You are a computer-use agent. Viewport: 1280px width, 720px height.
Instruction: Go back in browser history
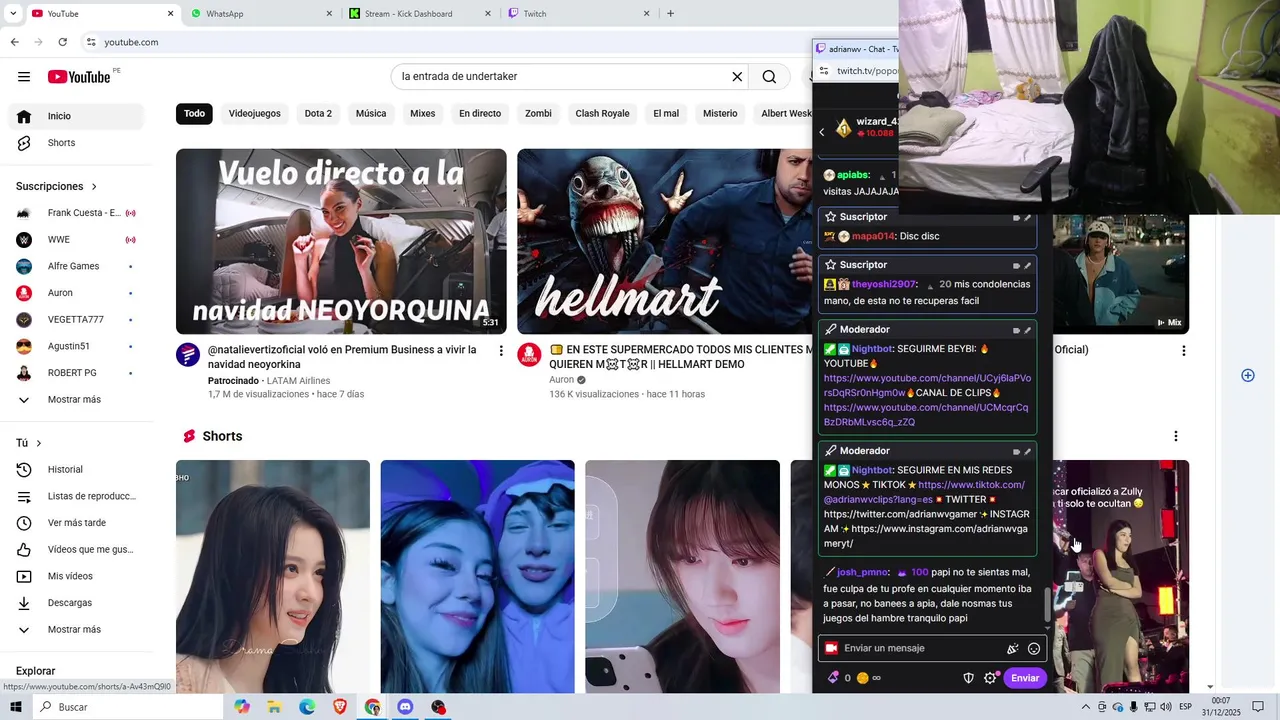coord(15,42)
